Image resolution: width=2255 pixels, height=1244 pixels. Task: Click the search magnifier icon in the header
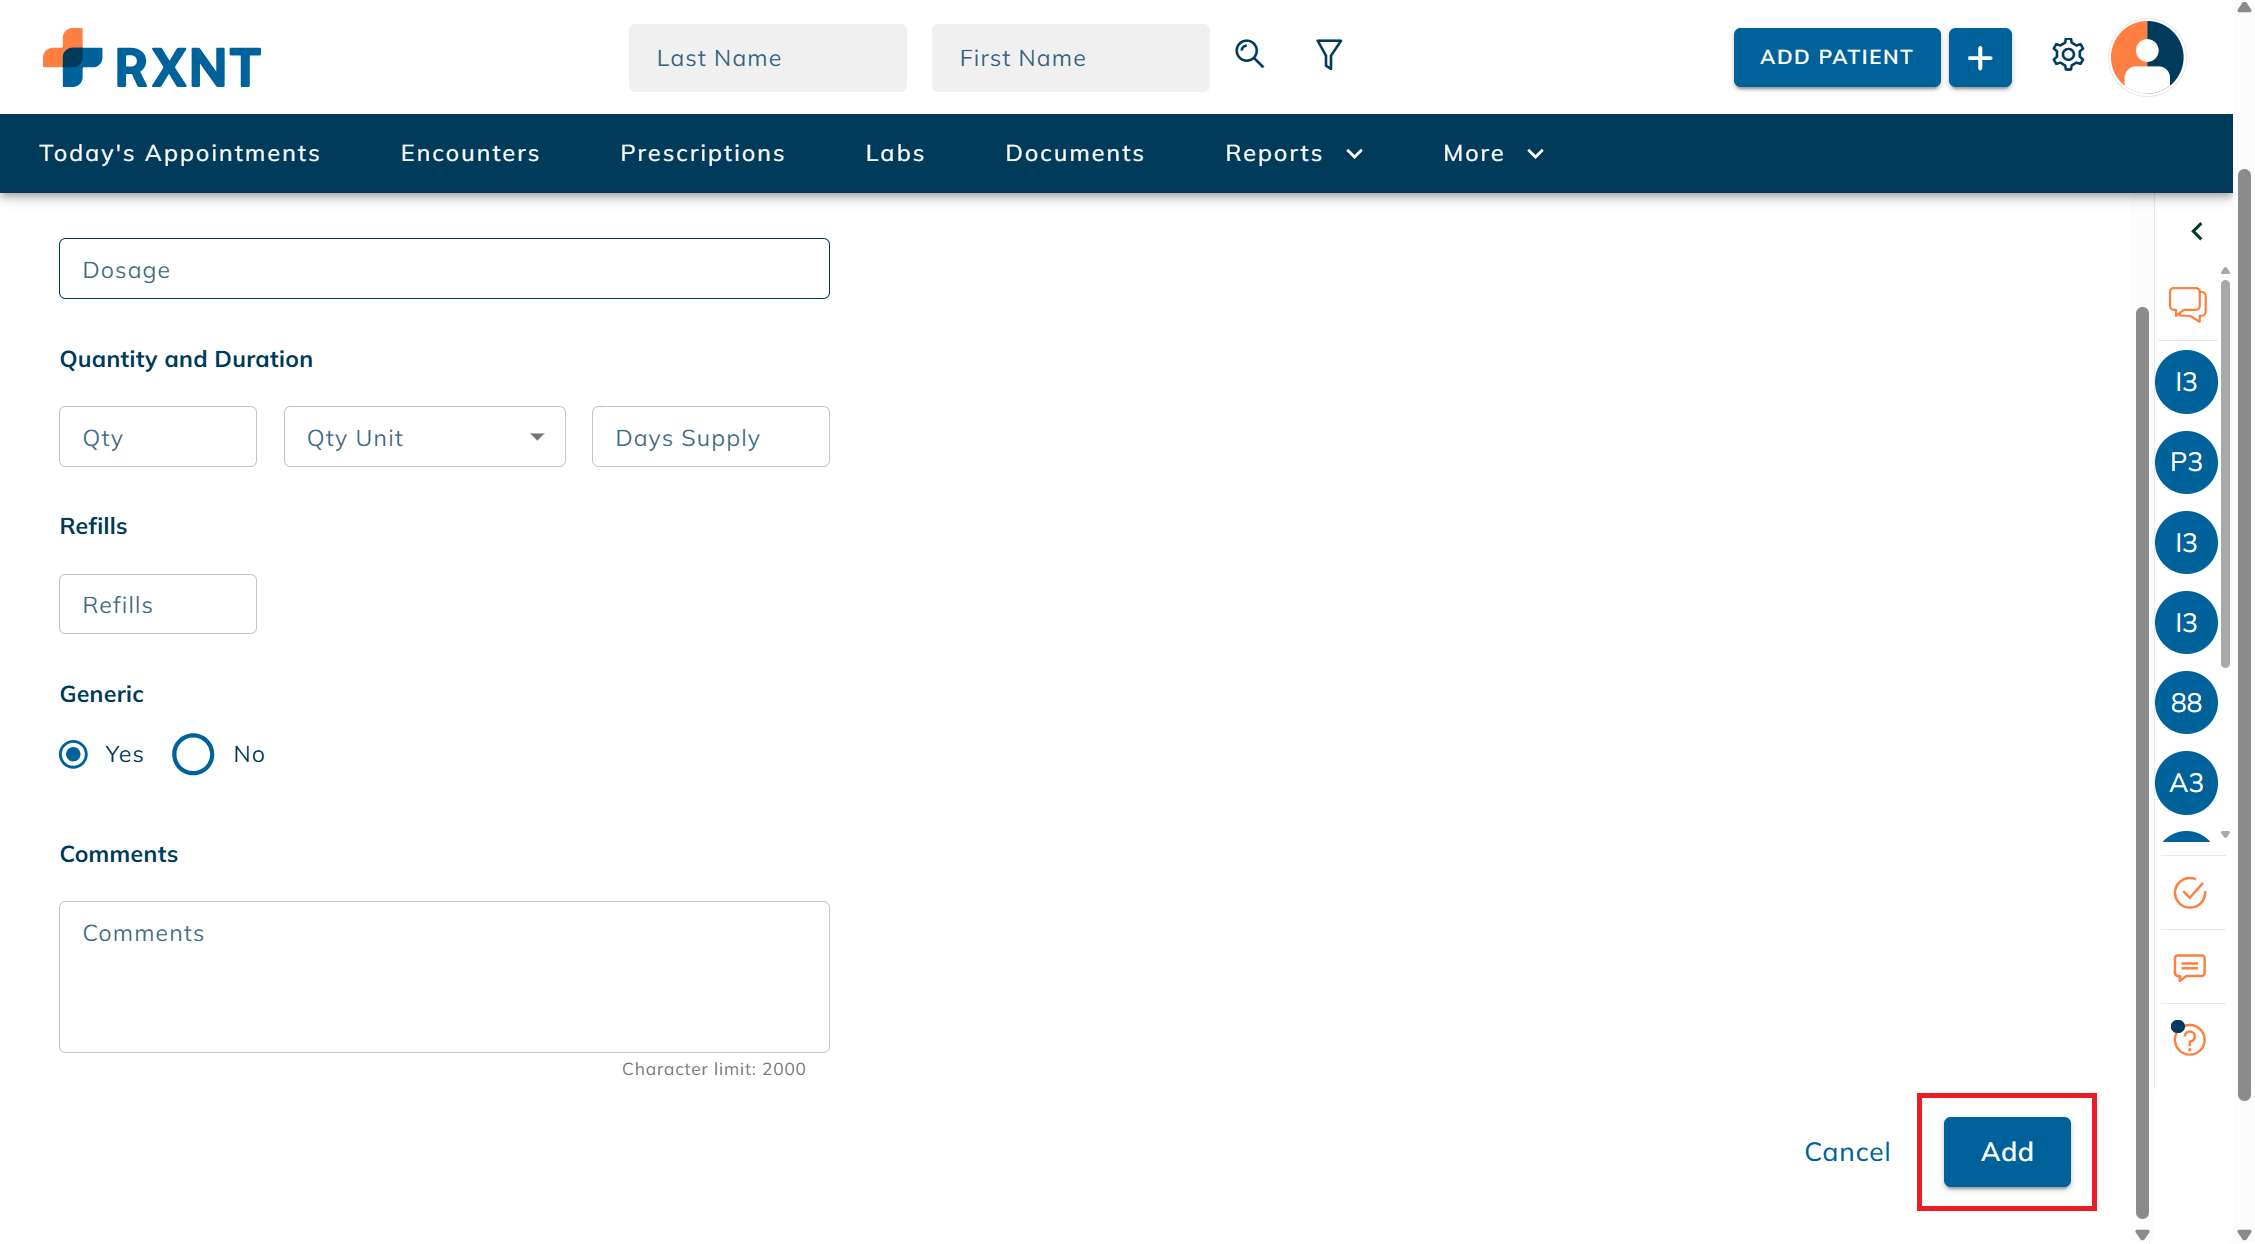1249,55
